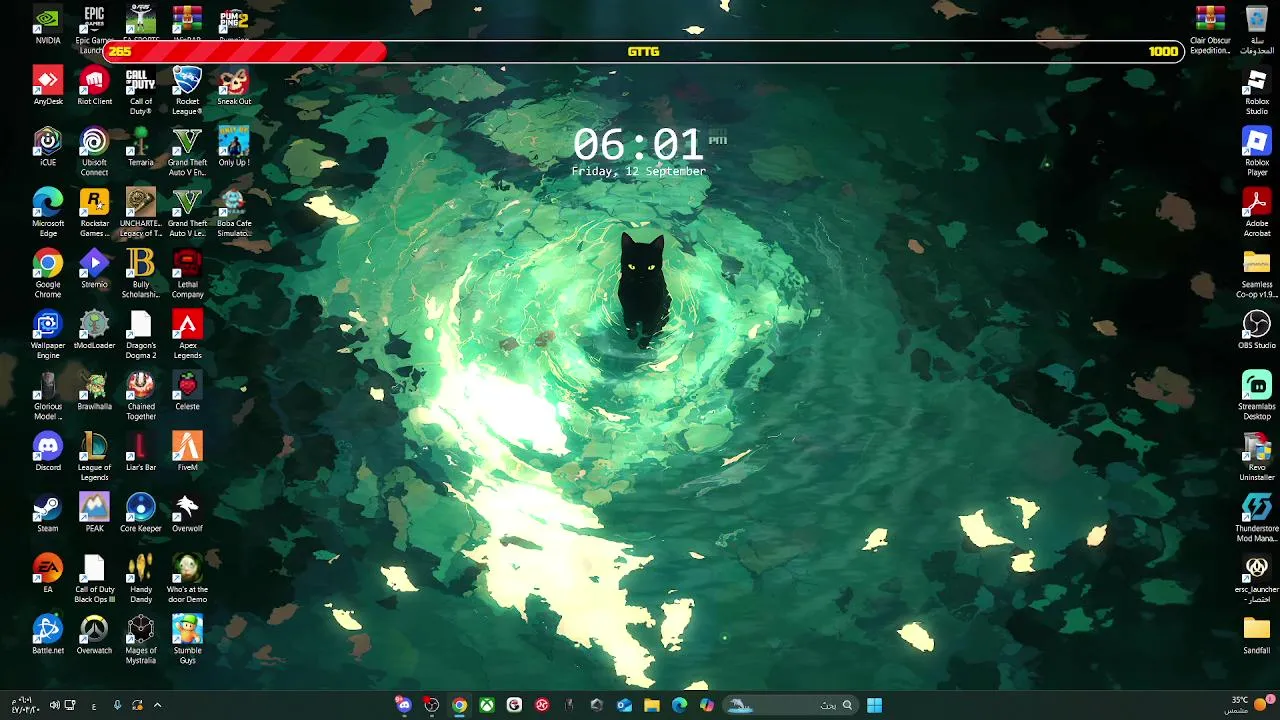Select the Microsoft Edge desktop shortcut

(47, 213)
